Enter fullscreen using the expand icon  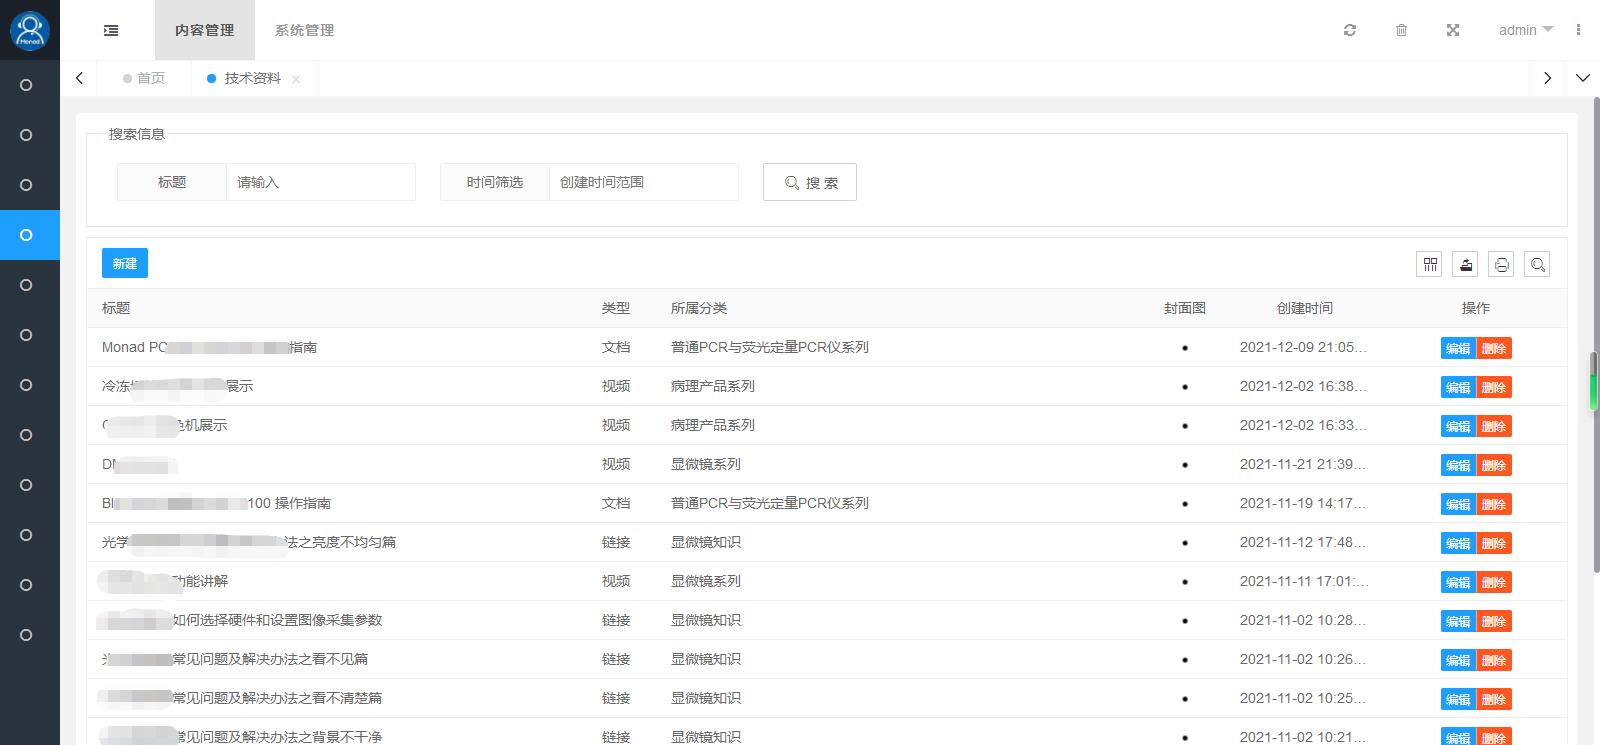pos(1453,30)
